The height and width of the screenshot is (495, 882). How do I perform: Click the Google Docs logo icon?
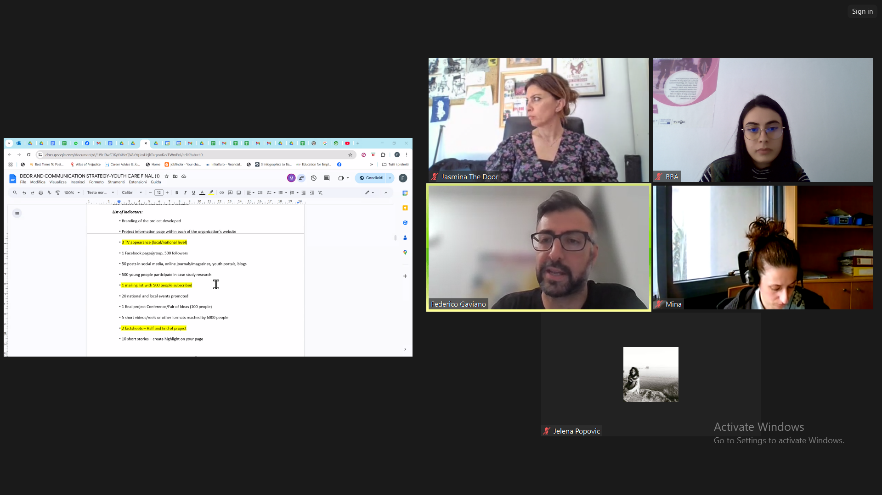tap(13, 178)
